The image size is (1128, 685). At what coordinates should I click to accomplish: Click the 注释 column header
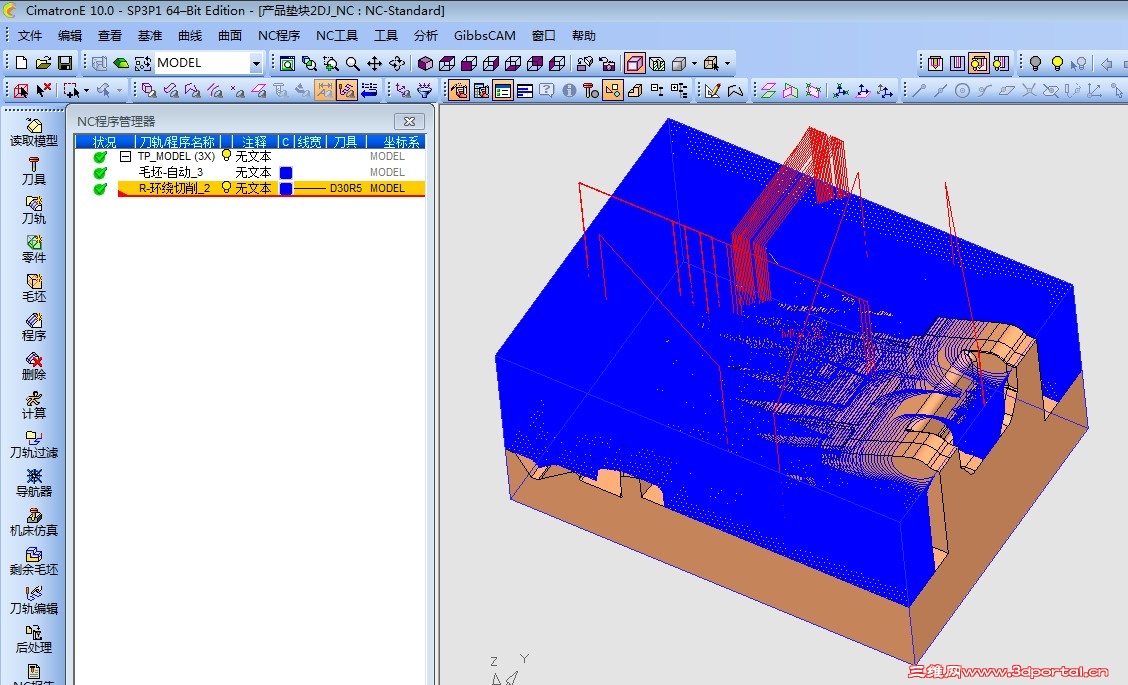[x=254, y=142]
